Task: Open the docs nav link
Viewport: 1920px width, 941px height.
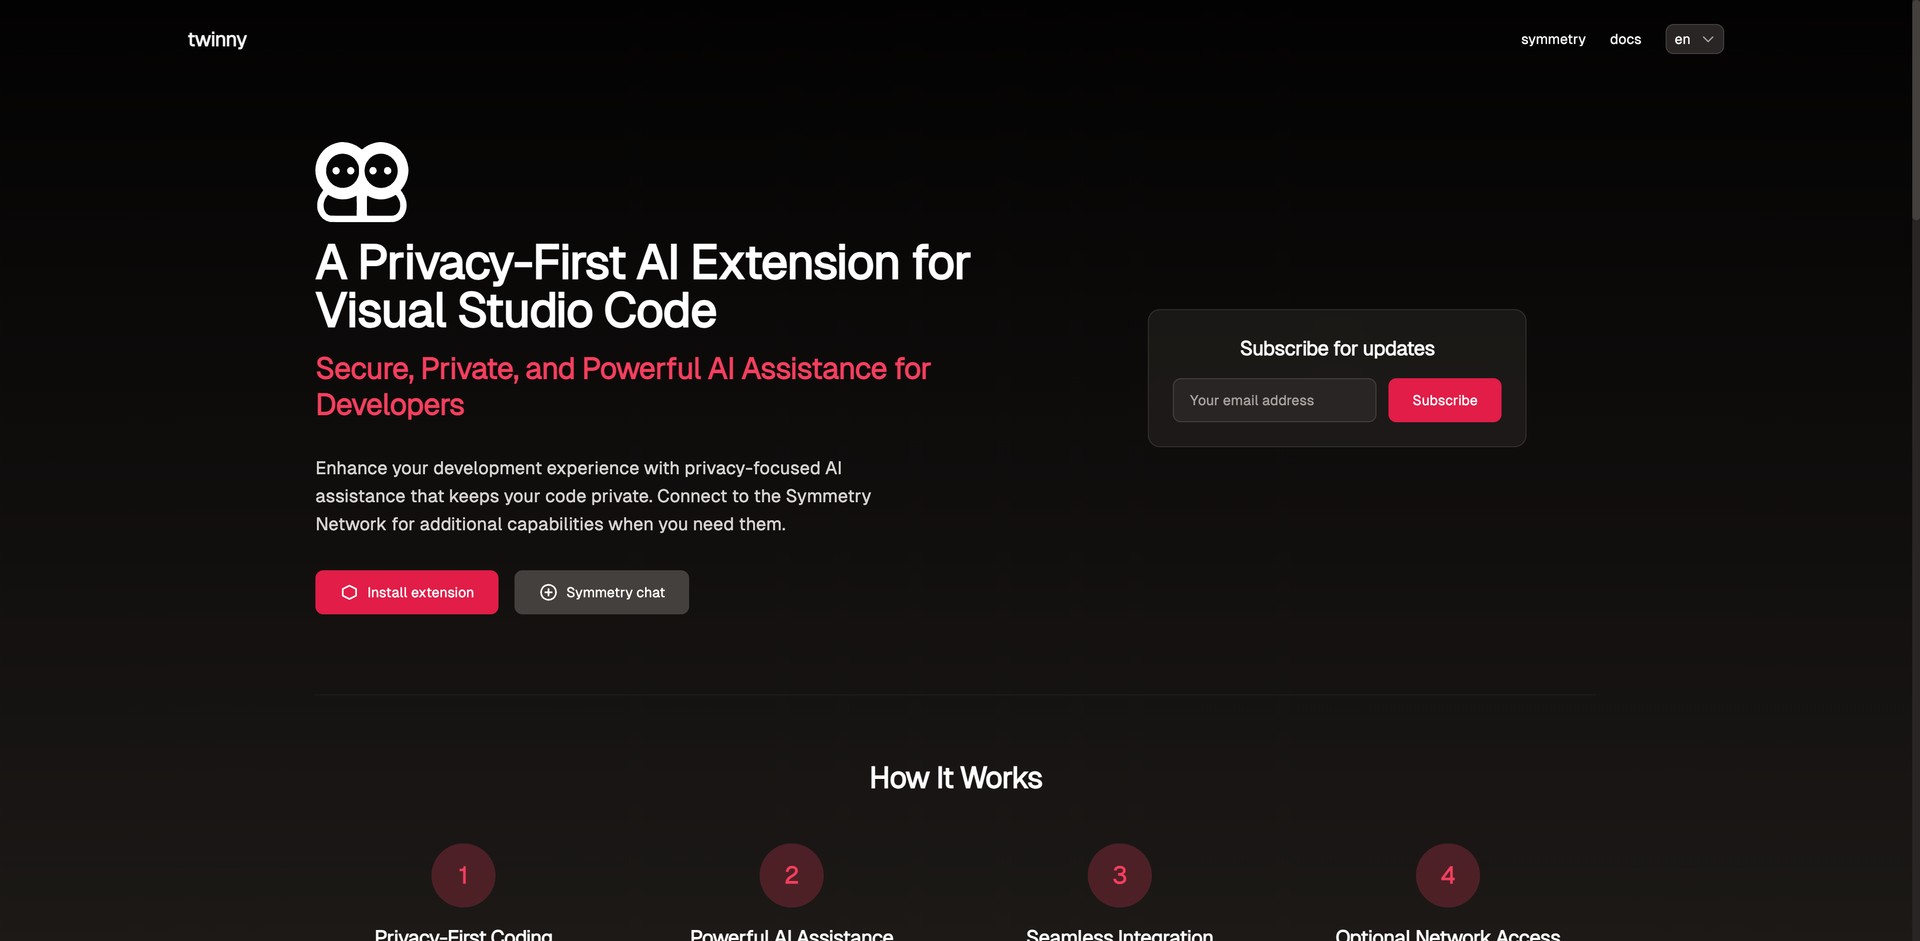Action: pyautogui.click(x=1625, y=39)
